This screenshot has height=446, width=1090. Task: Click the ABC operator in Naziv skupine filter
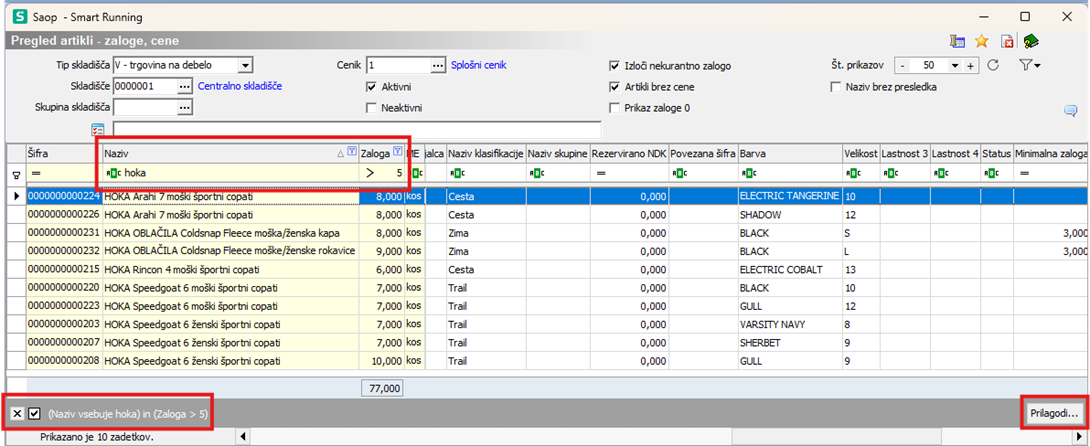[536, 173]
